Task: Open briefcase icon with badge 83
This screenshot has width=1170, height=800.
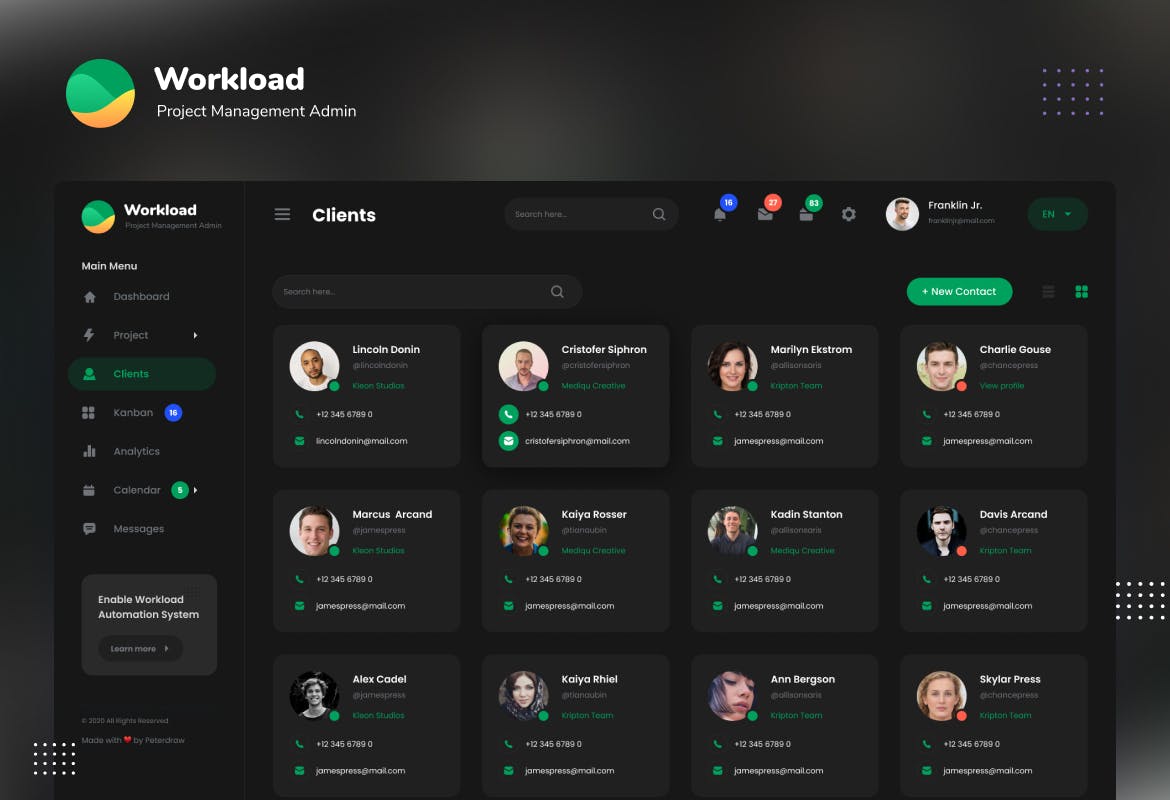Action: coord(806,215)
